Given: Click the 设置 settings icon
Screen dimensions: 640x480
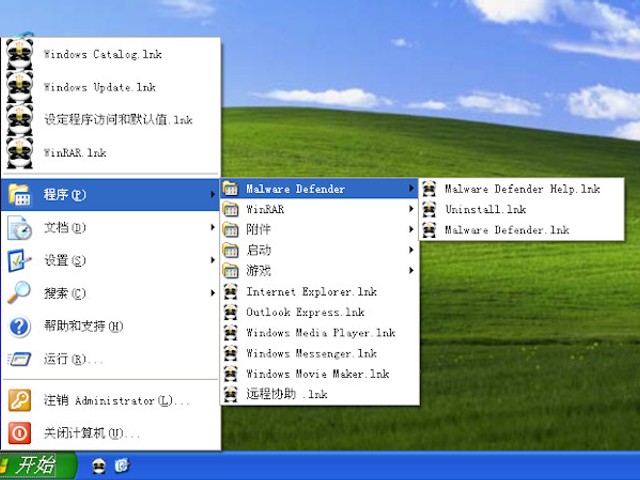Looking at the screenshot, I should click(x=19, y=260).
